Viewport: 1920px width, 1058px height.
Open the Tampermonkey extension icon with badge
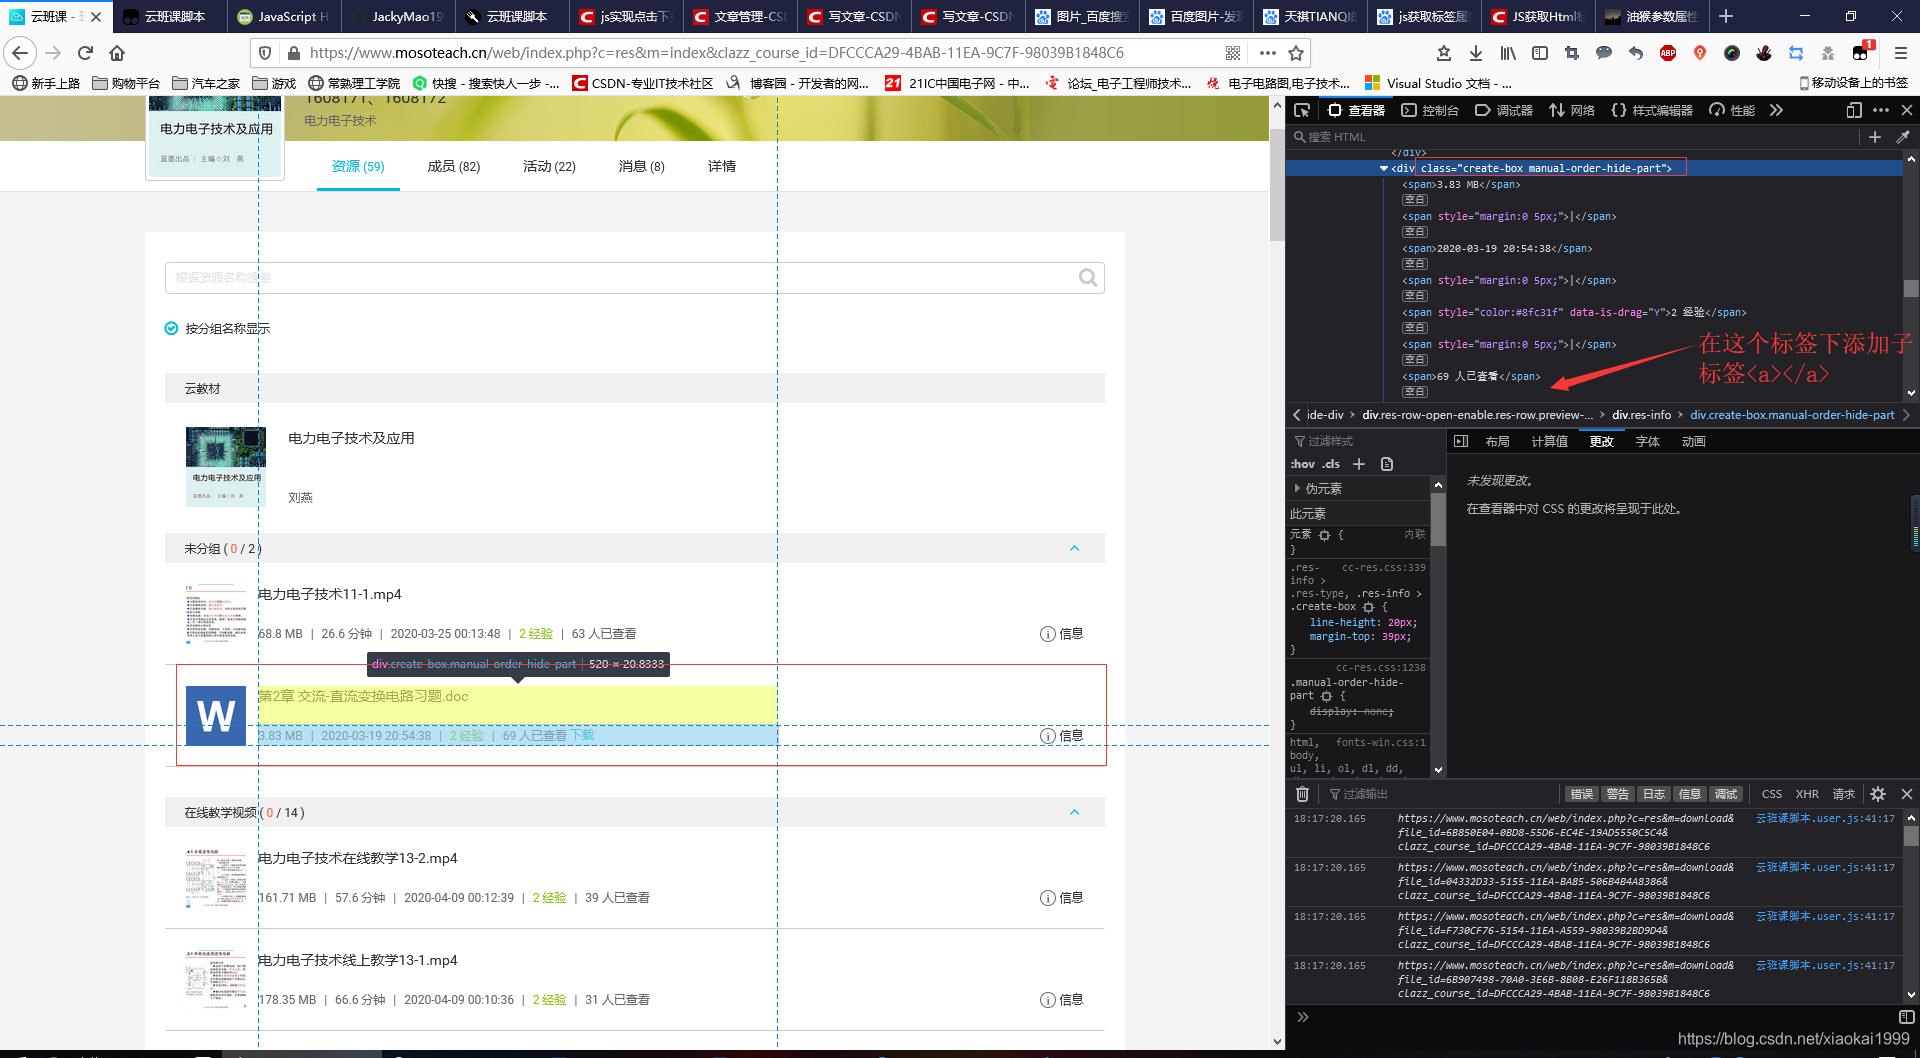click(x=1862, y=52)
